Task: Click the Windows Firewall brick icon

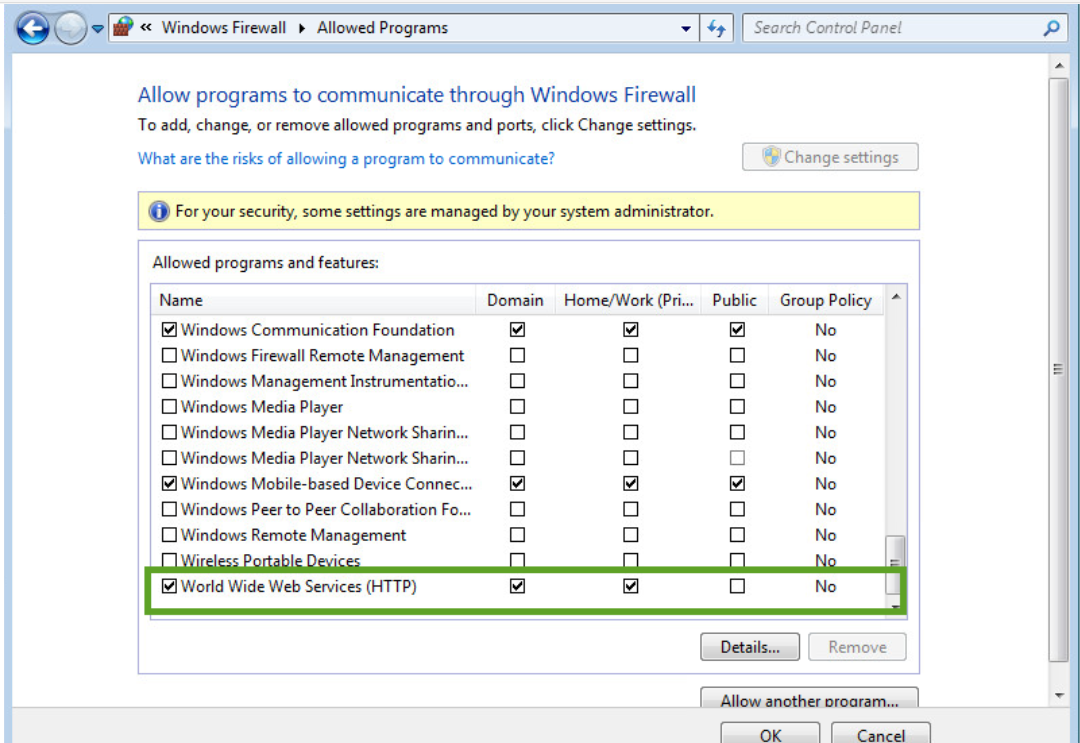Action: tap(123, 28)
